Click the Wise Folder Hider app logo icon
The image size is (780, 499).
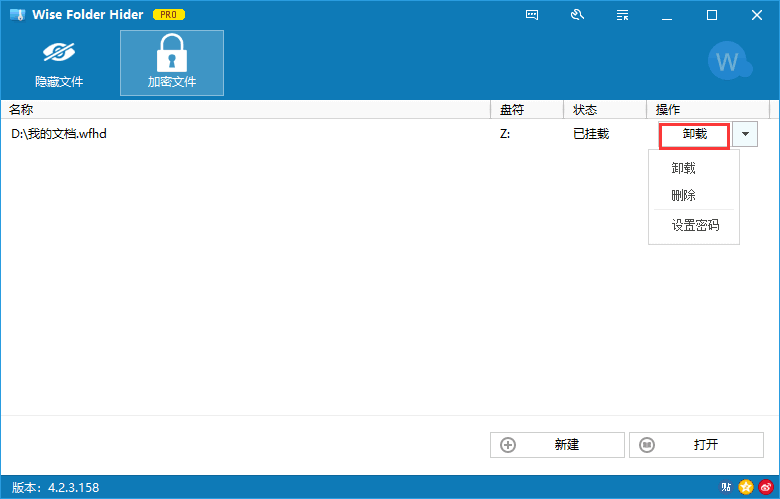pyautogui.click(x=17, y=15)
